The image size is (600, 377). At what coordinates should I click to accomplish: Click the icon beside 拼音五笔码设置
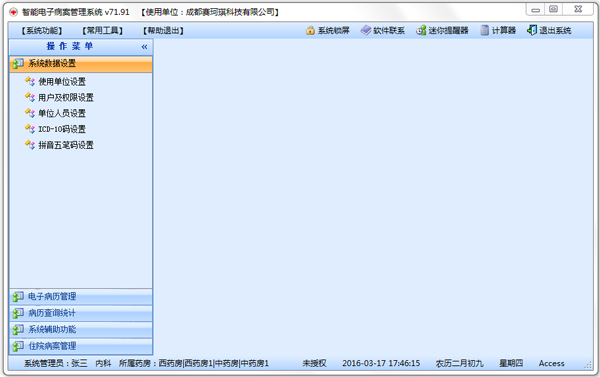(x=30, y=145)
